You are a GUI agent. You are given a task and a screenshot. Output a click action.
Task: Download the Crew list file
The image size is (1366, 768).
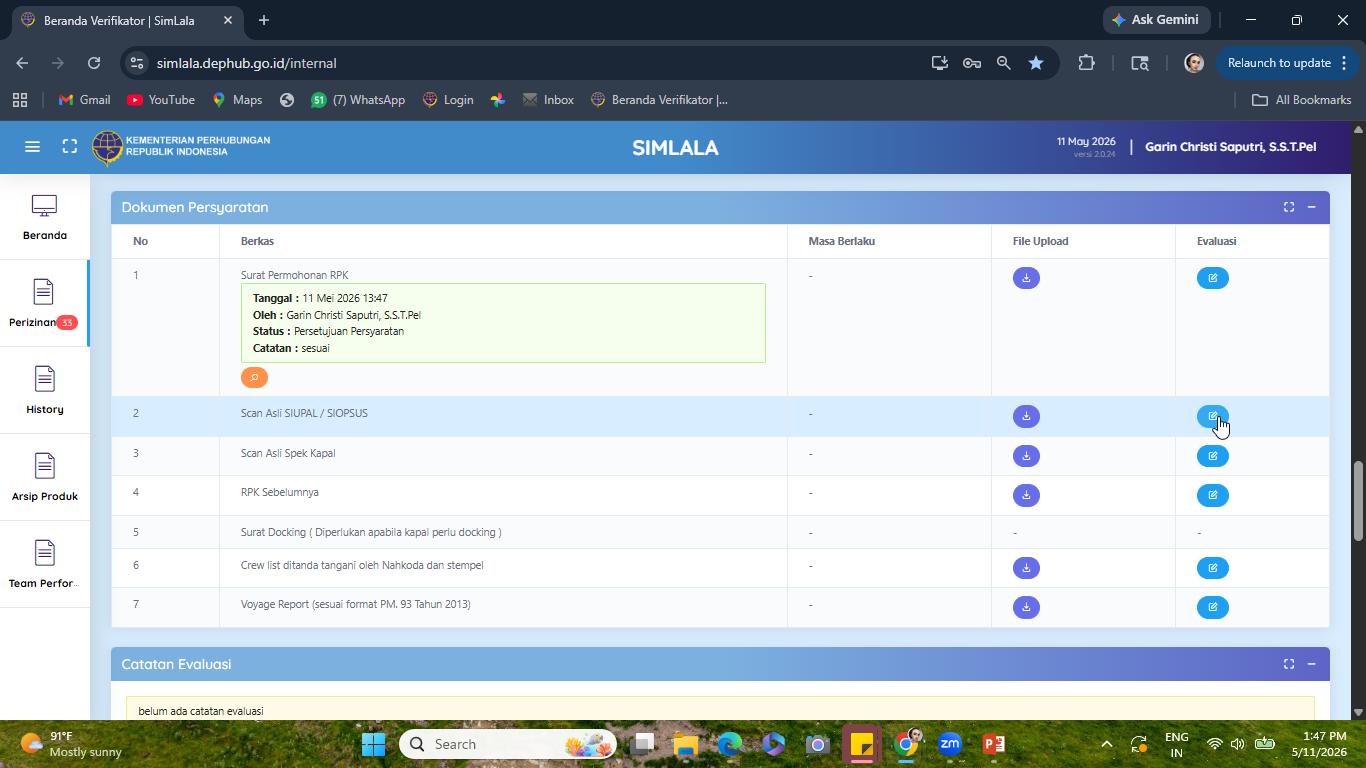[x=1026, y=568]
